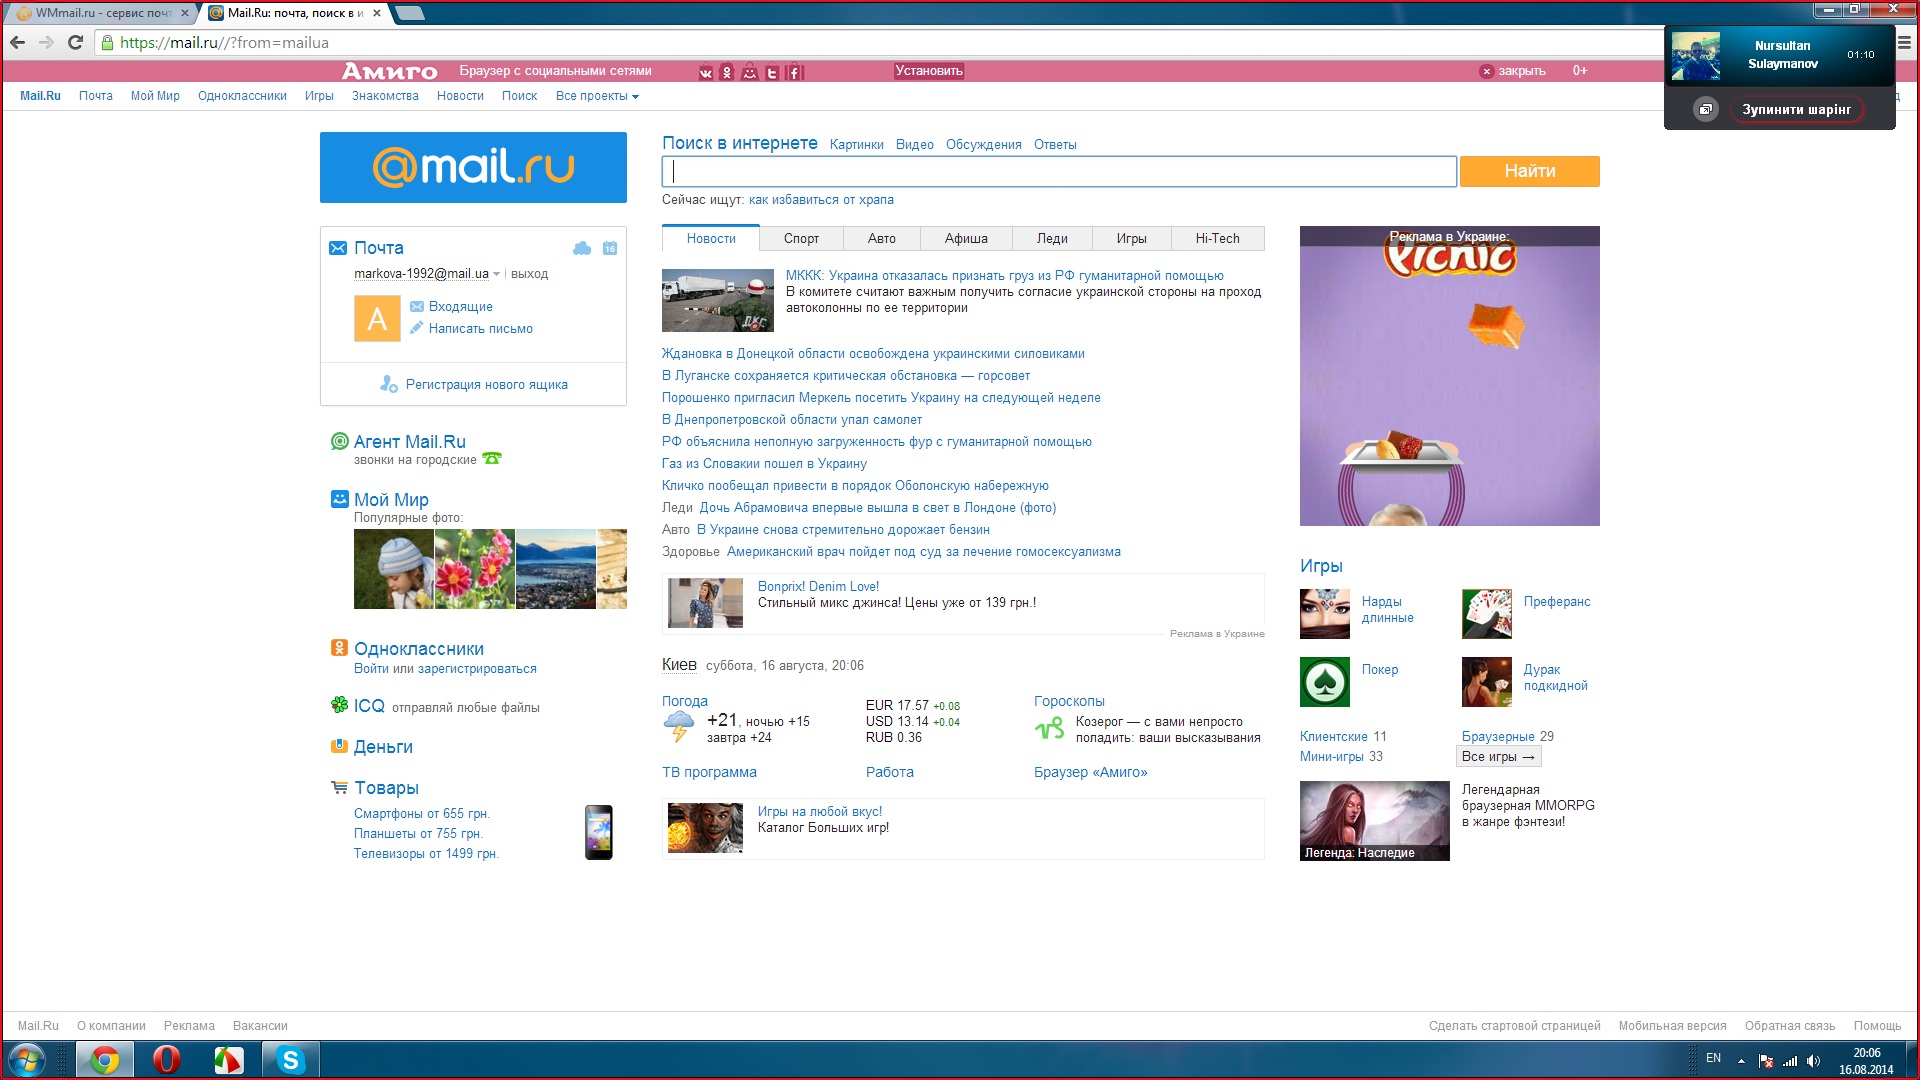Screen dimensions: 1920x1080
Task: Switch to the Афиша news tab
Action: click(x=966, y=238)
